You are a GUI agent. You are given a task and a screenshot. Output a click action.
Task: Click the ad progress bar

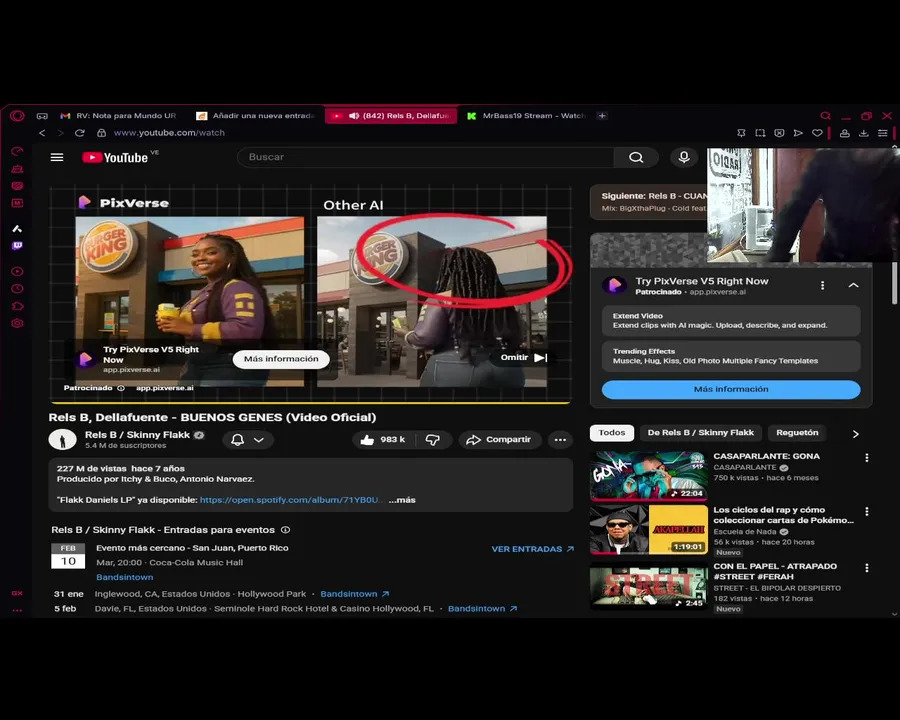(311, 402)
